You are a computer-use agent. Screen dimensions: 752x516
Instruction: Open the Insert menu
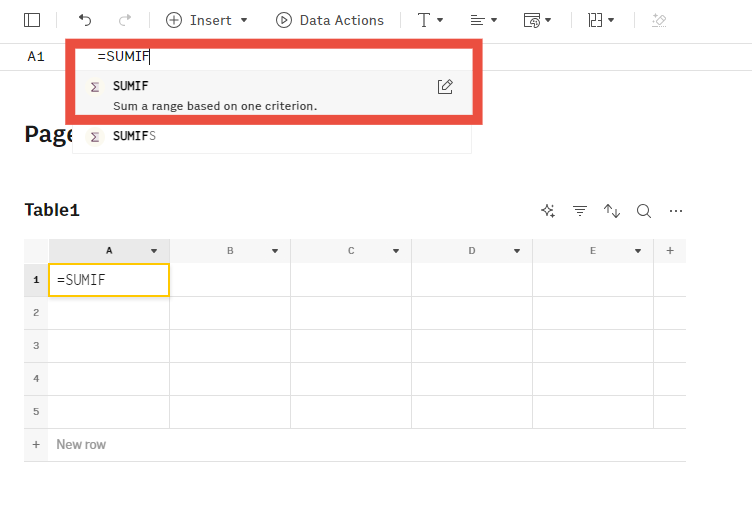click(x=207, y=20)
